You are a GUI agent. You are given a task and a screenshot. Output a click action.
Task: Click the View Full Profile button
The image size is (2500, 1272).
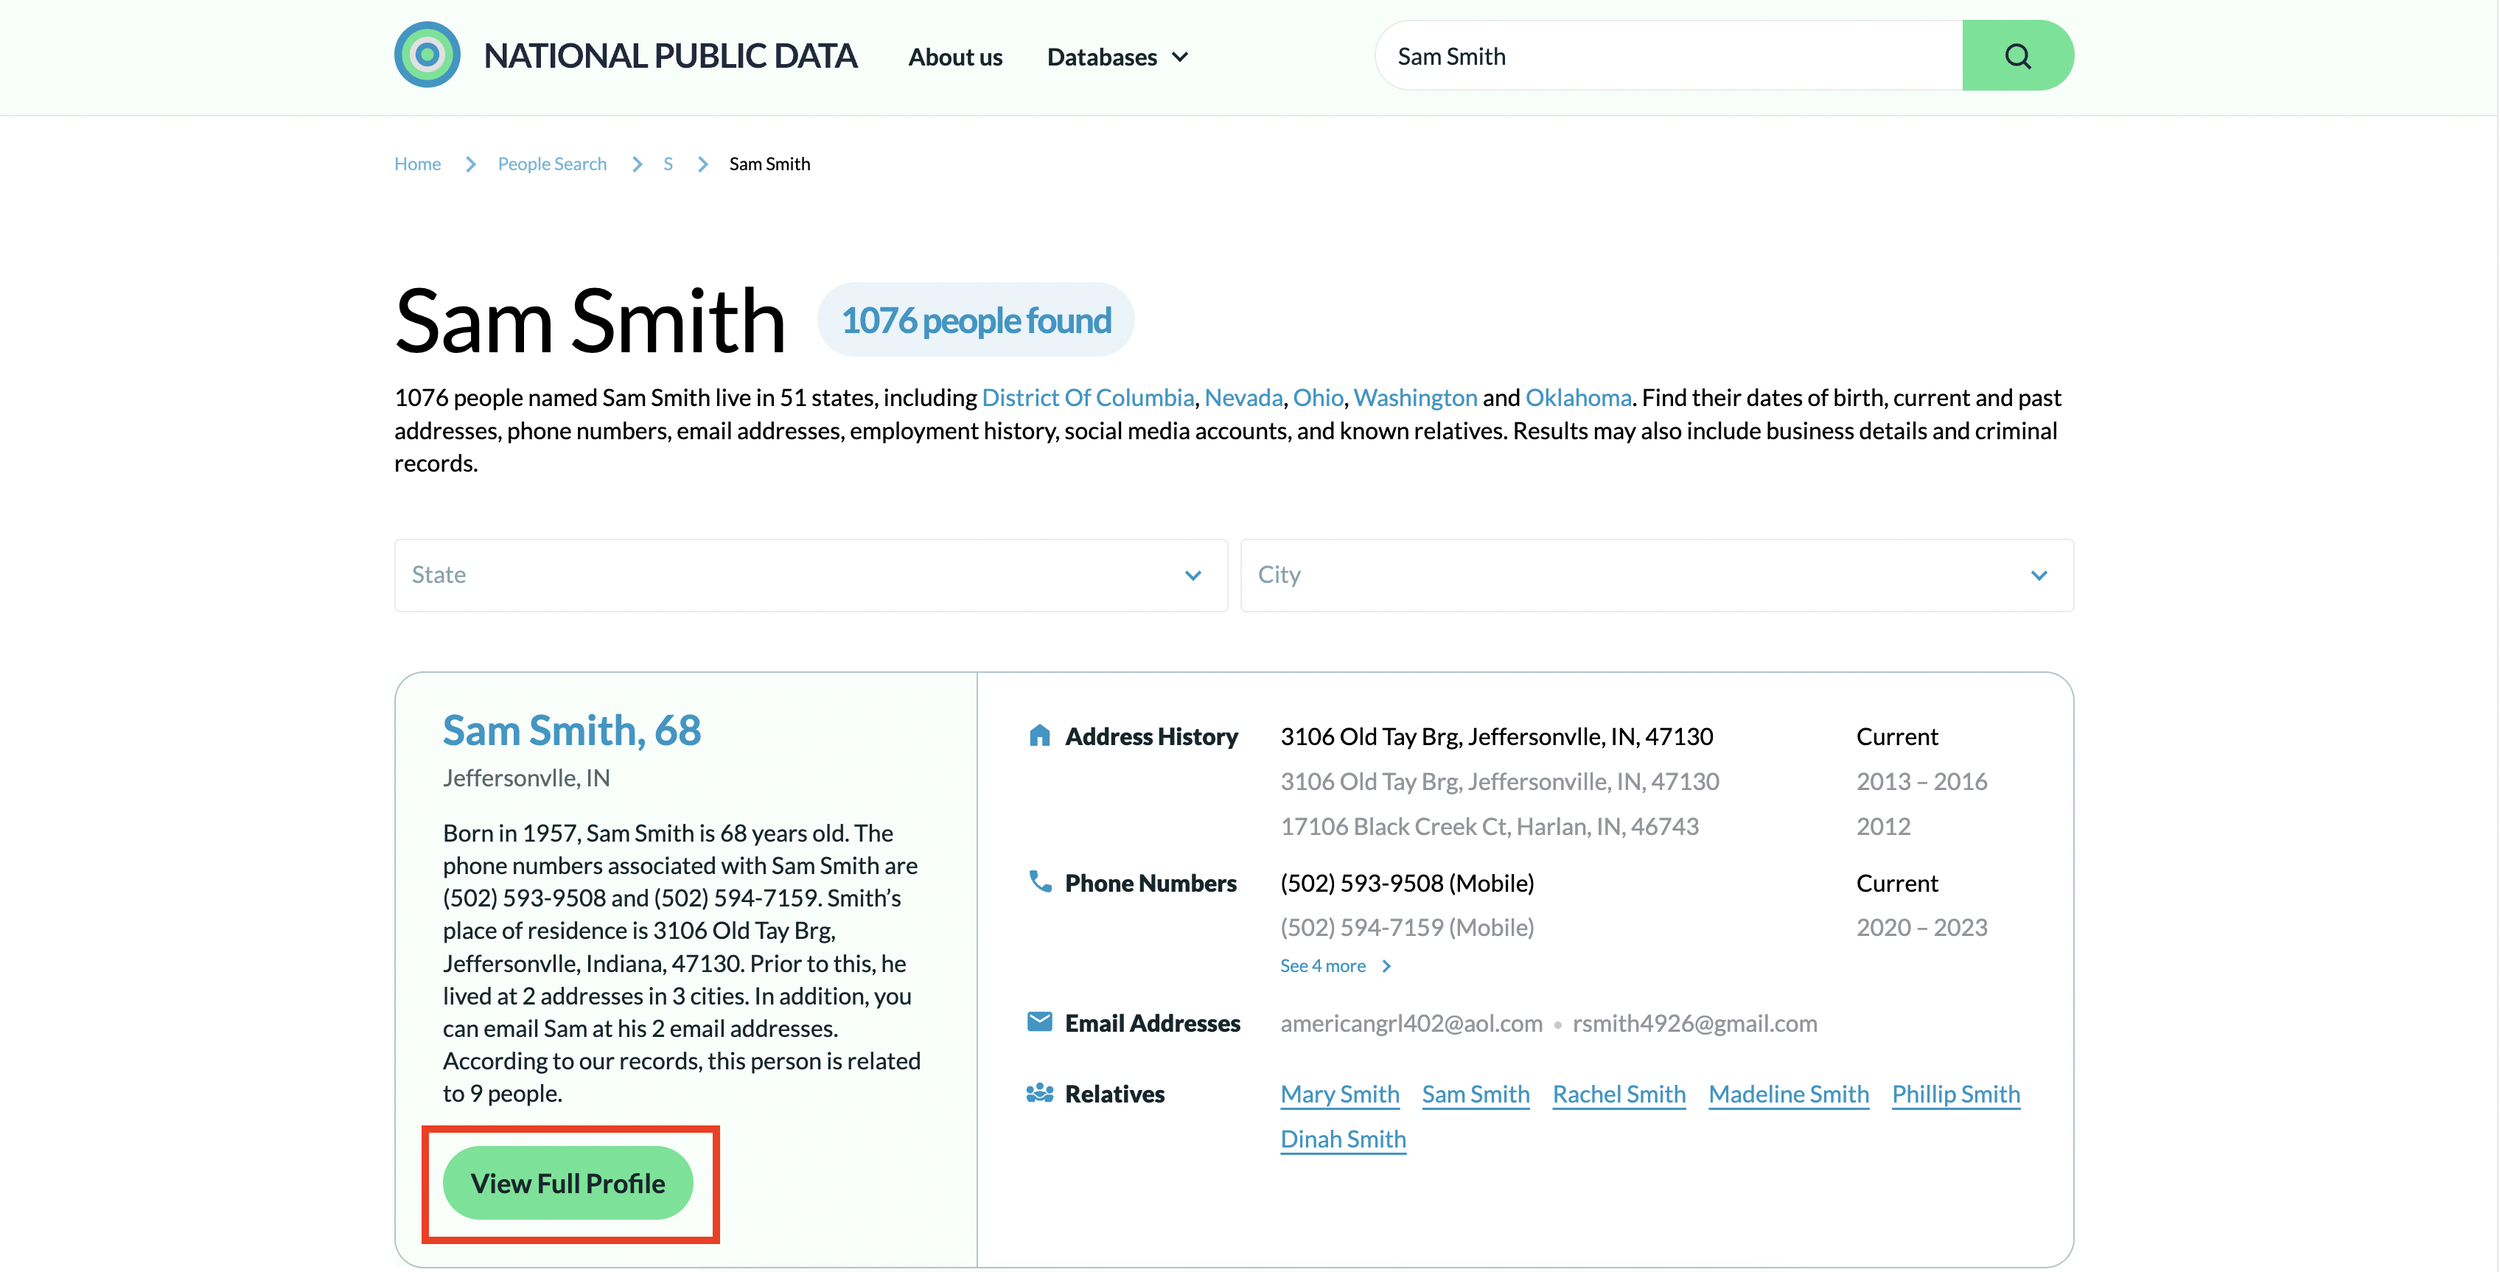click(x=568, y=1183)
